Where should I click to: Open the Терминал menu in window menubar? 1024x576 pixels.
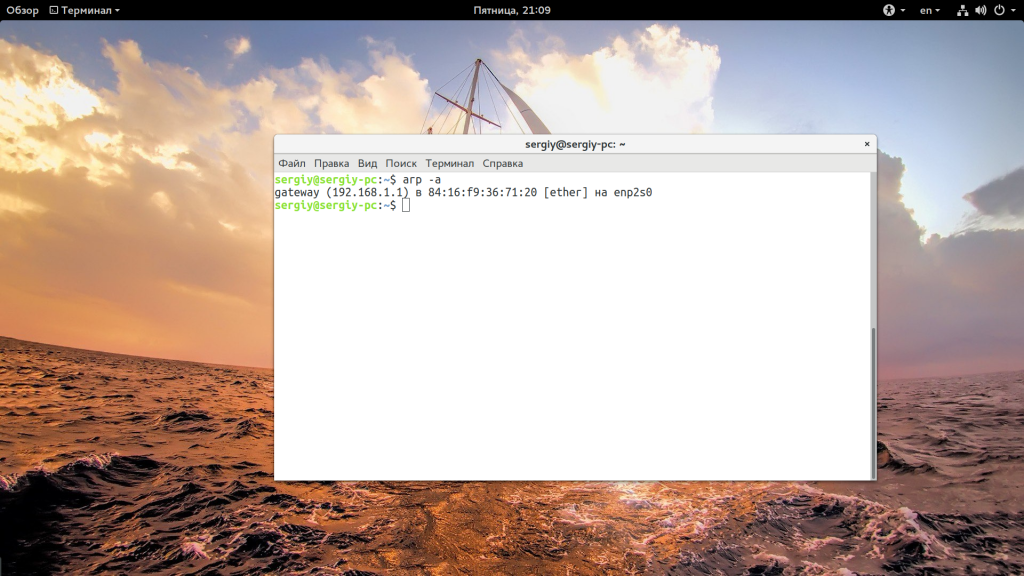coord(449,163)
